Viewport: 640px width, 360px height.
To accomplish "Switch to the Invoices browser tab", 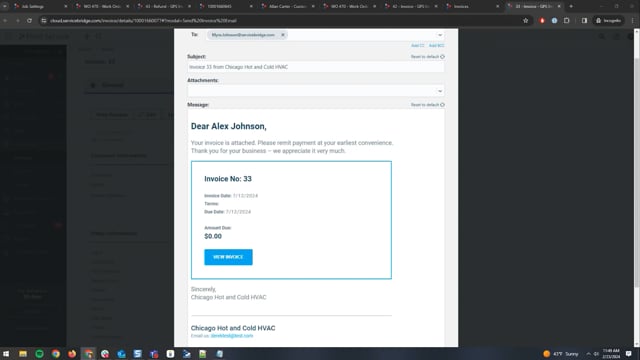I will pos(472,7).
